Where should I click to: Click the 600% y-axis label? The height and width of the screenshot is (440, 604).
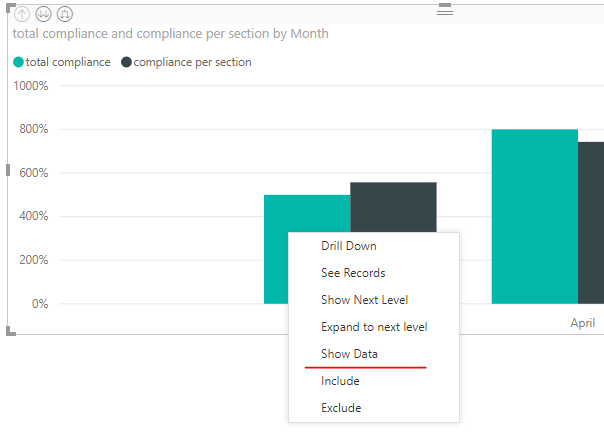tap(34, 173)
